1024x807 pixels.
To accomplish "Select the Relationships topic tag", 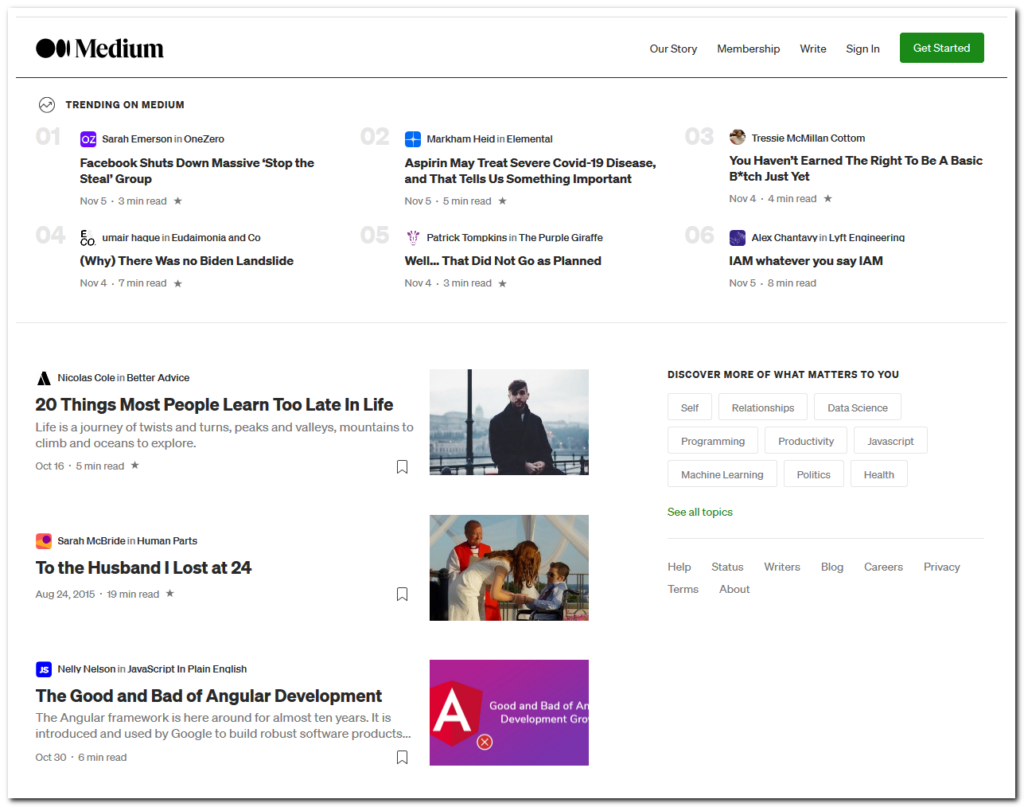I will [763, 407].
